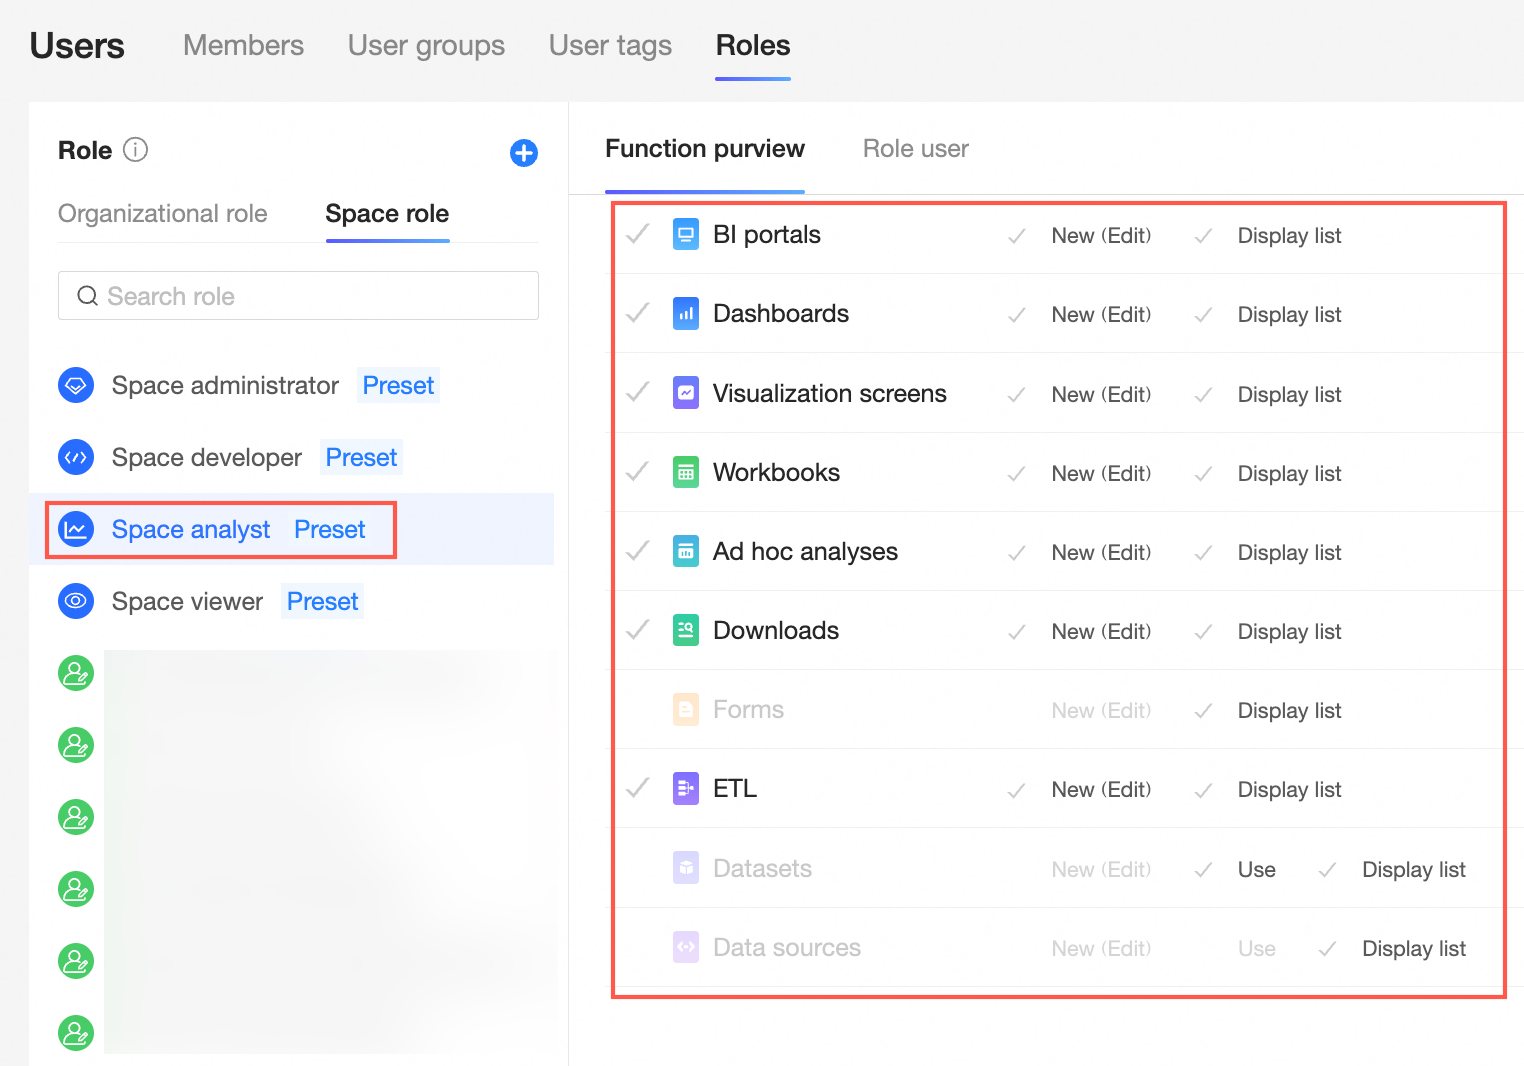Viewport: 1524px width, 1066px height.
Task: Click the Dashboards chart icon
Action: pyautogui.click(x=686, y=314)
